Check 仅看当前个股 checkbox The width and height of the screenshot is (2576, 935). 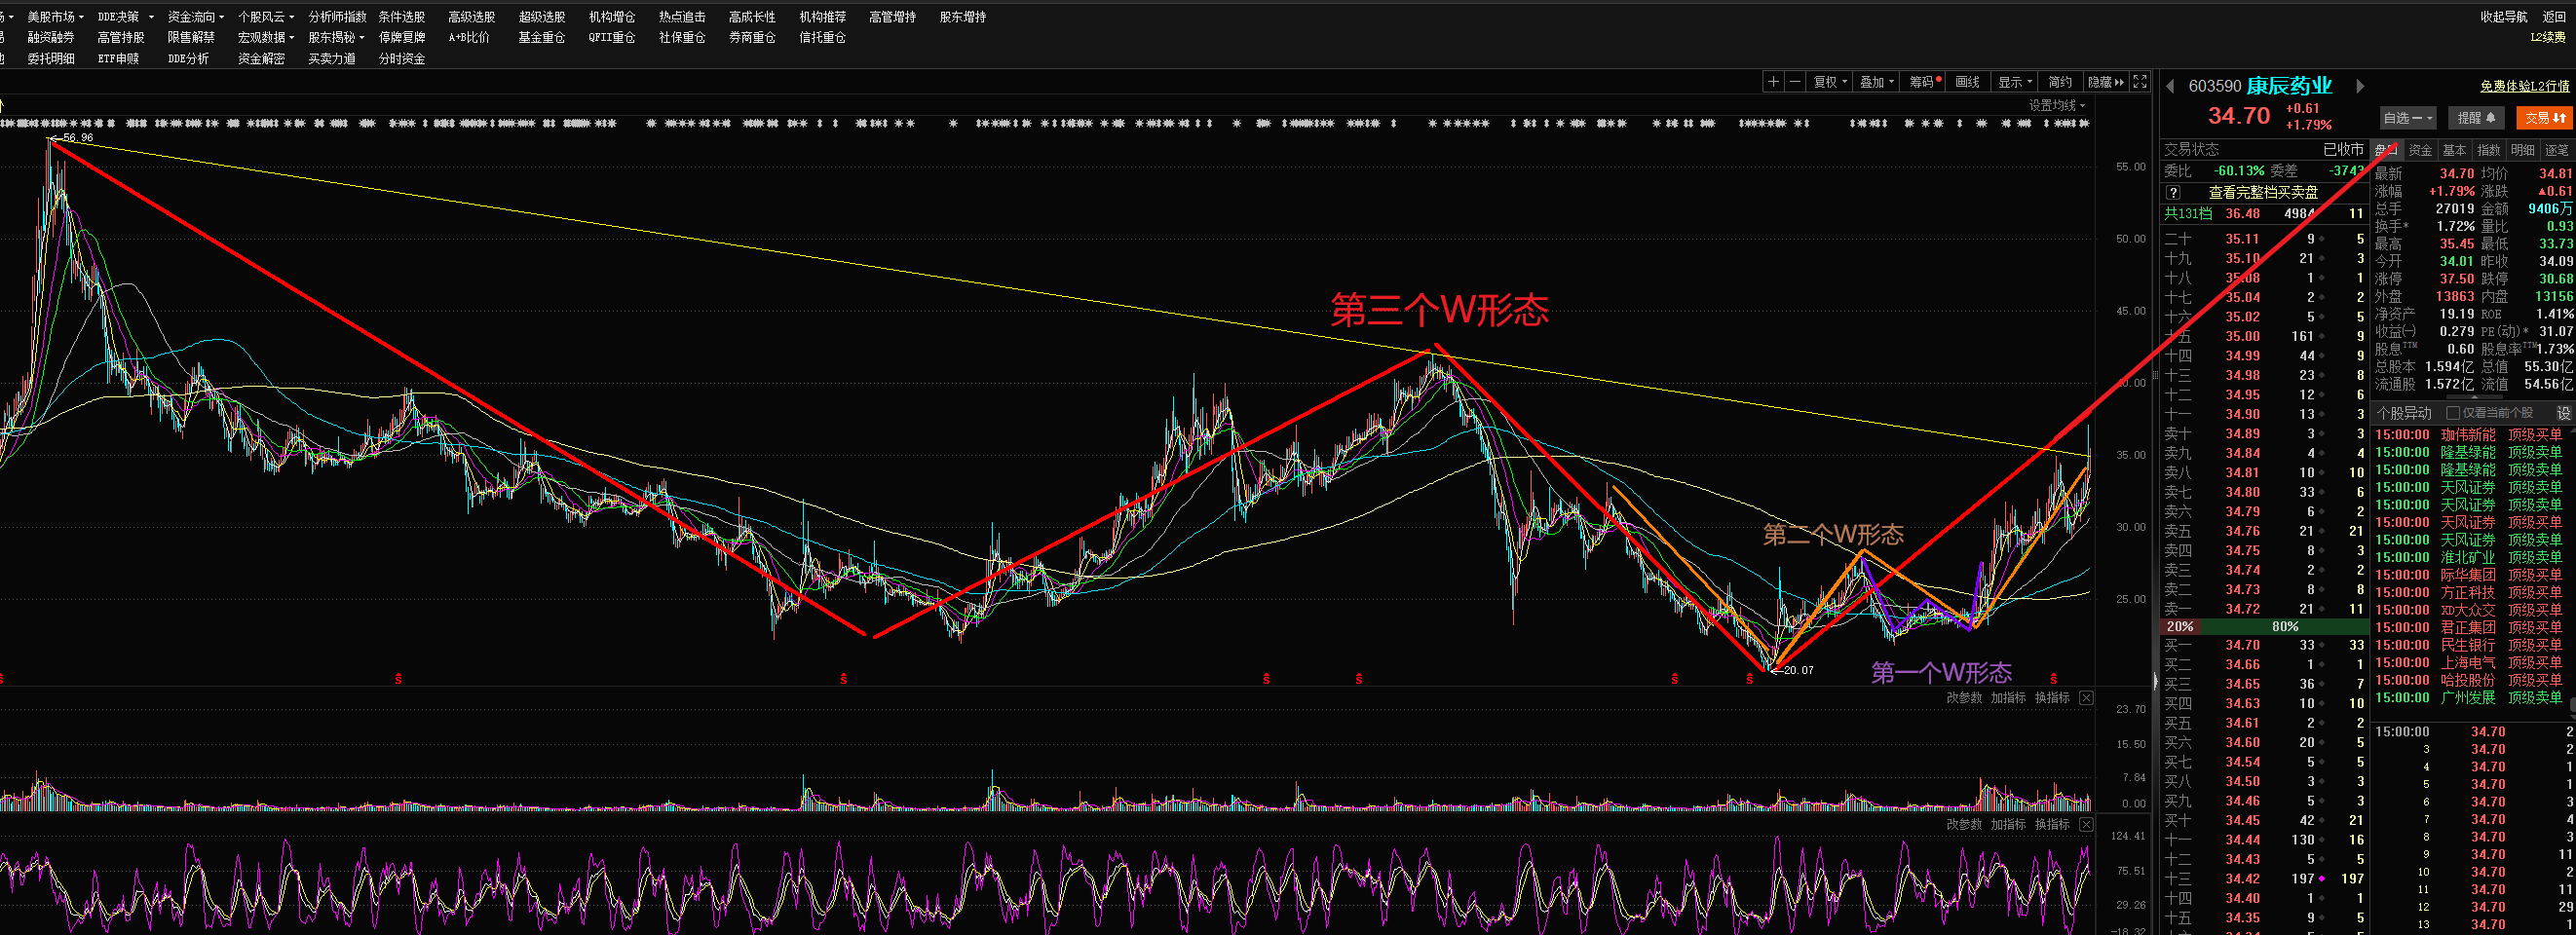click(x=2452, y=413)
